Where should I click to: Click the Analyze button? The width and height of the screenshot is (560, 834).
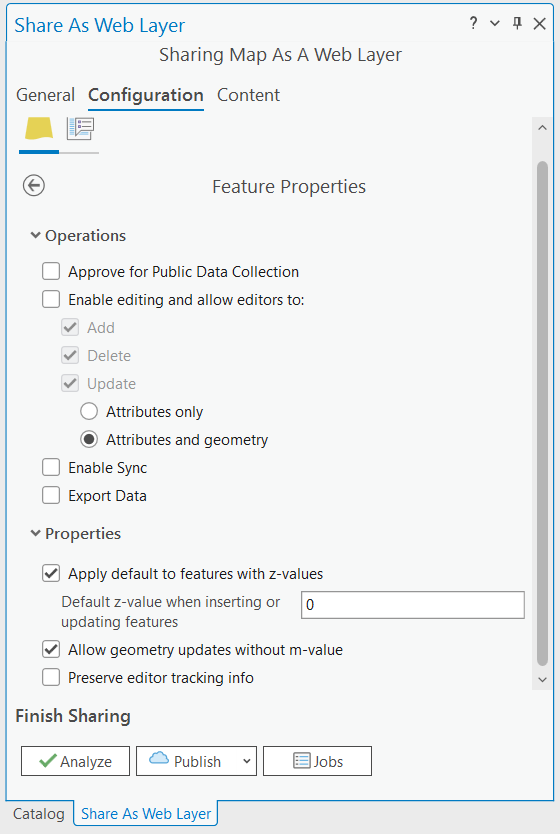(76, 761)
